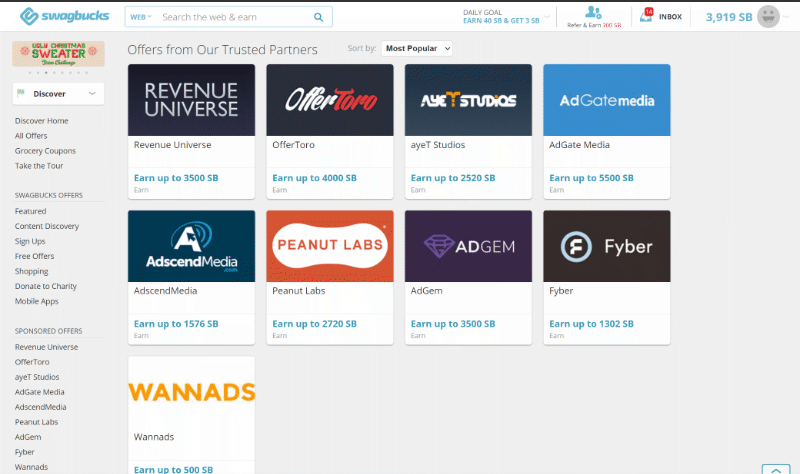800x474 pixels.
Task: Click Earn up to 2720 SB link
Action: [314, 324]
